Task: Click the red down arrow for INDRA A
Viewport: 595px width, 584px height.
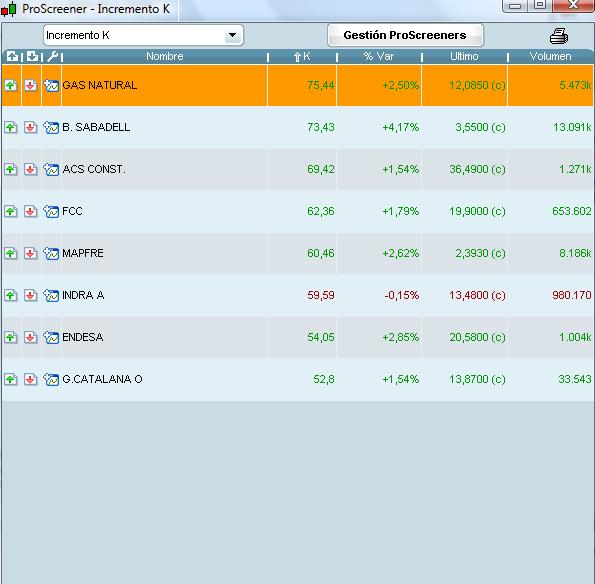Action: pyautogui.click(x=31, y=295)
